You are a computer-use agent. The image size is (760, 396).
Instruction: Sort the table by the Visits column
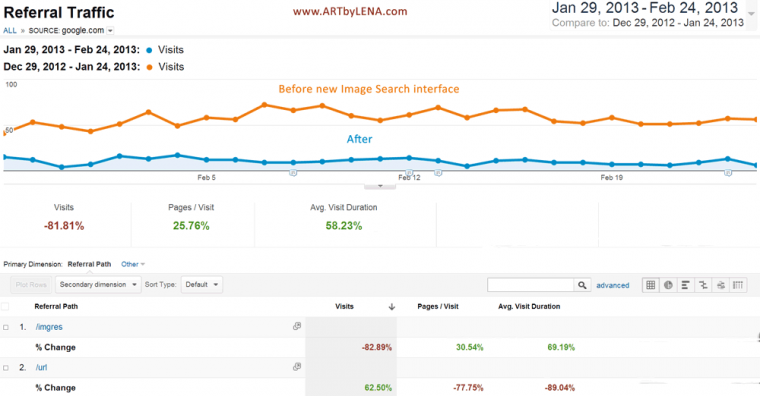(344, 306)
